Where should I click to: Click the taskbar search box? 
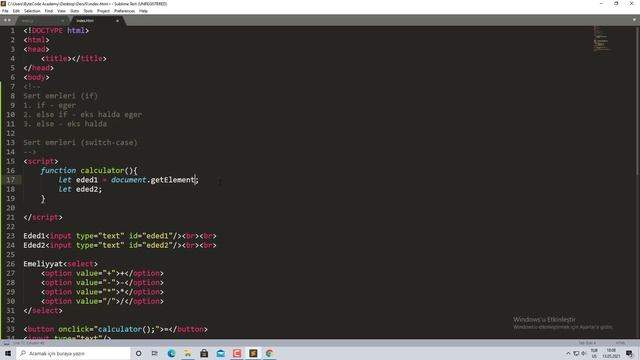point(73,353)
